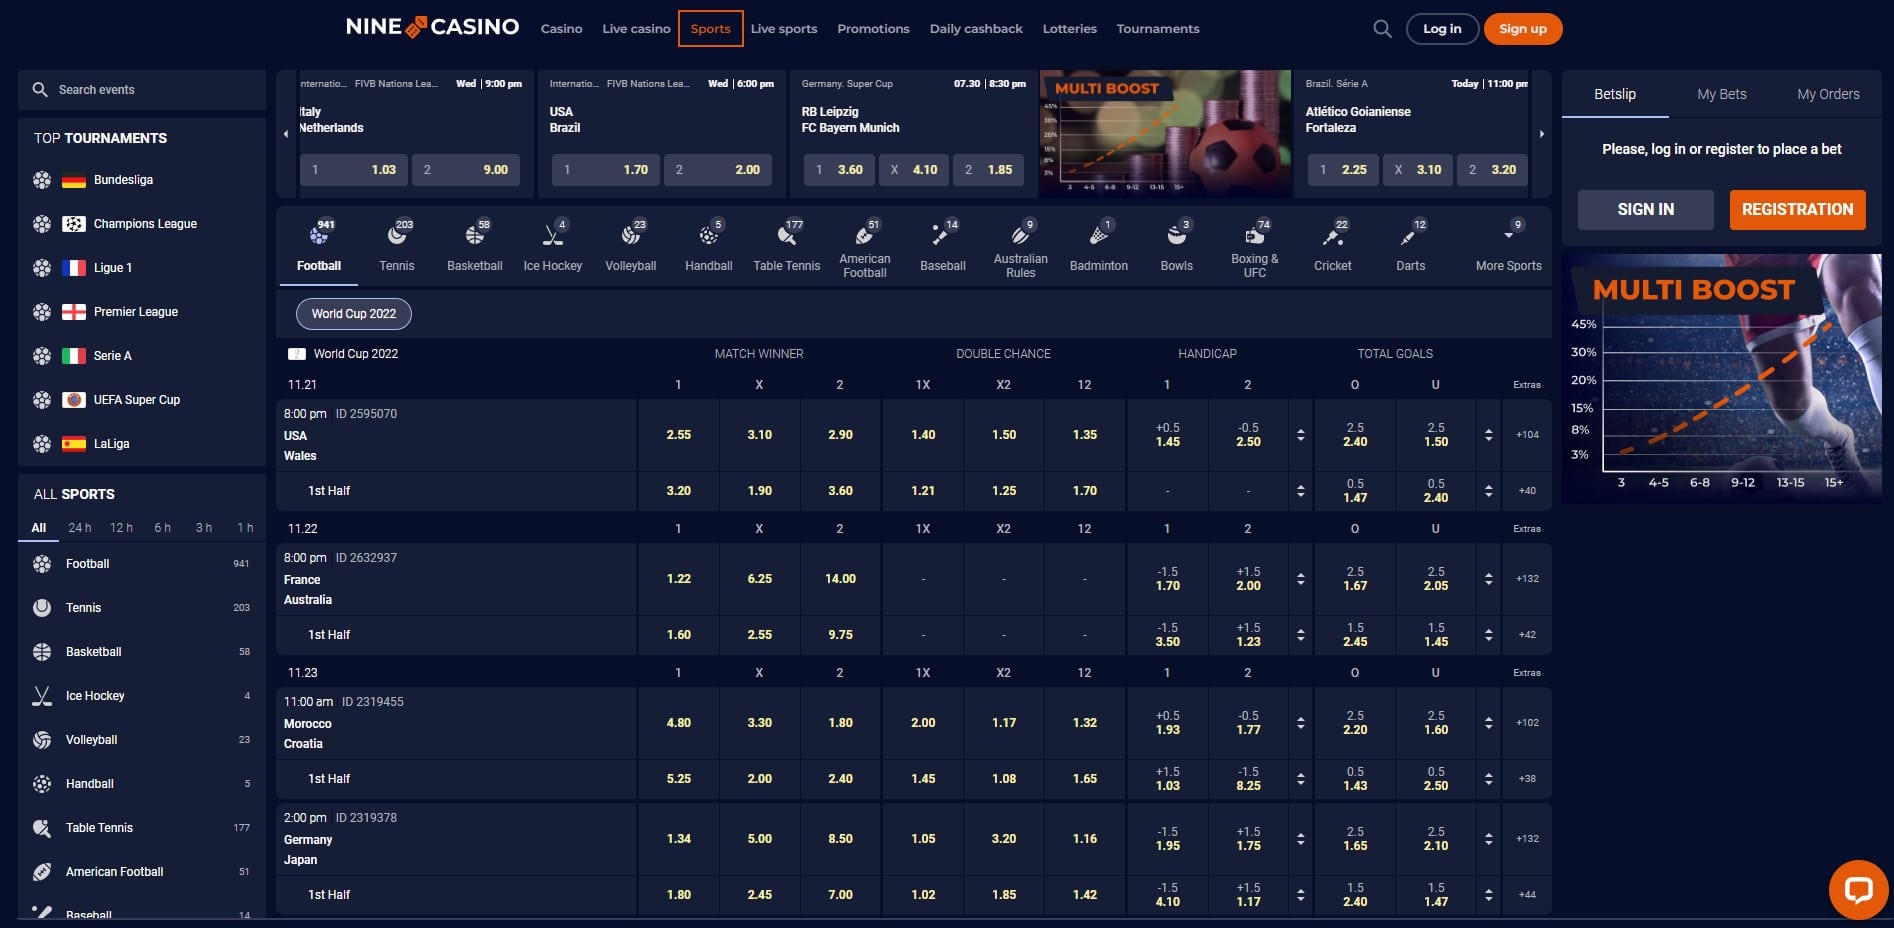Filter all sports by 6 h

click(163, 528)
